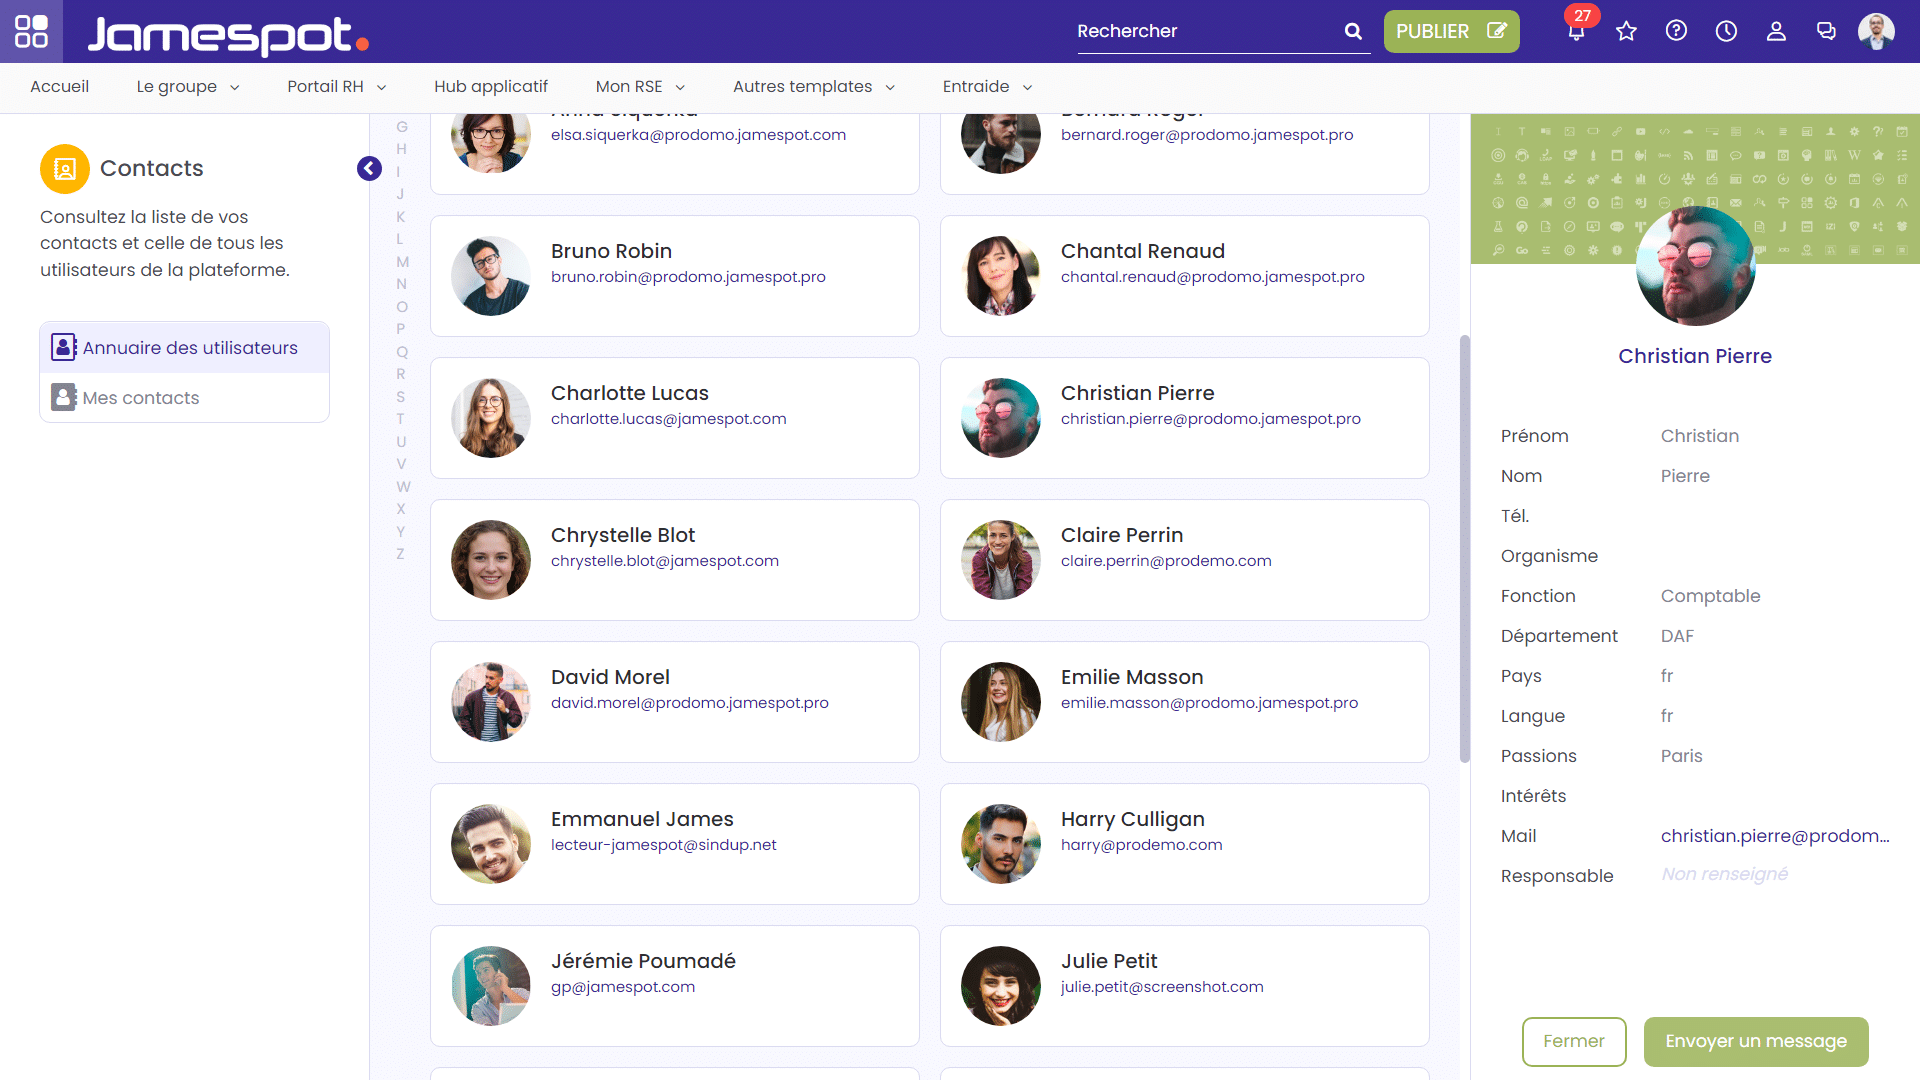Click the yellow Contacts app icon

pyautogui.click(x=65, y=169)
